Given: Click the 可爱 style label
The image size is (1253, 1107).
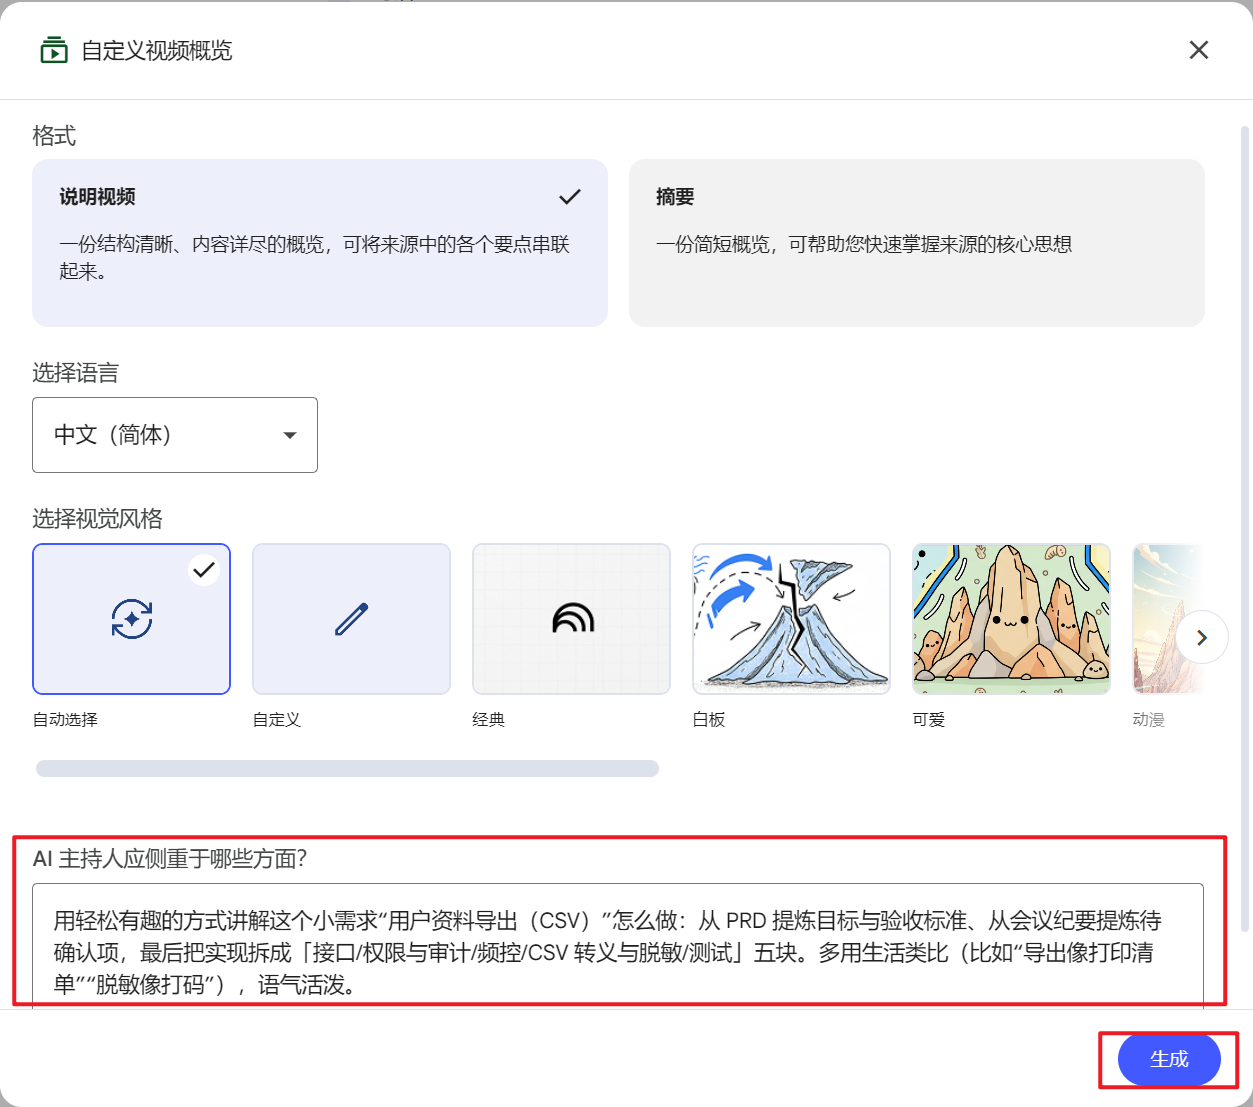Looking at the screenshot, I should 929,720.
